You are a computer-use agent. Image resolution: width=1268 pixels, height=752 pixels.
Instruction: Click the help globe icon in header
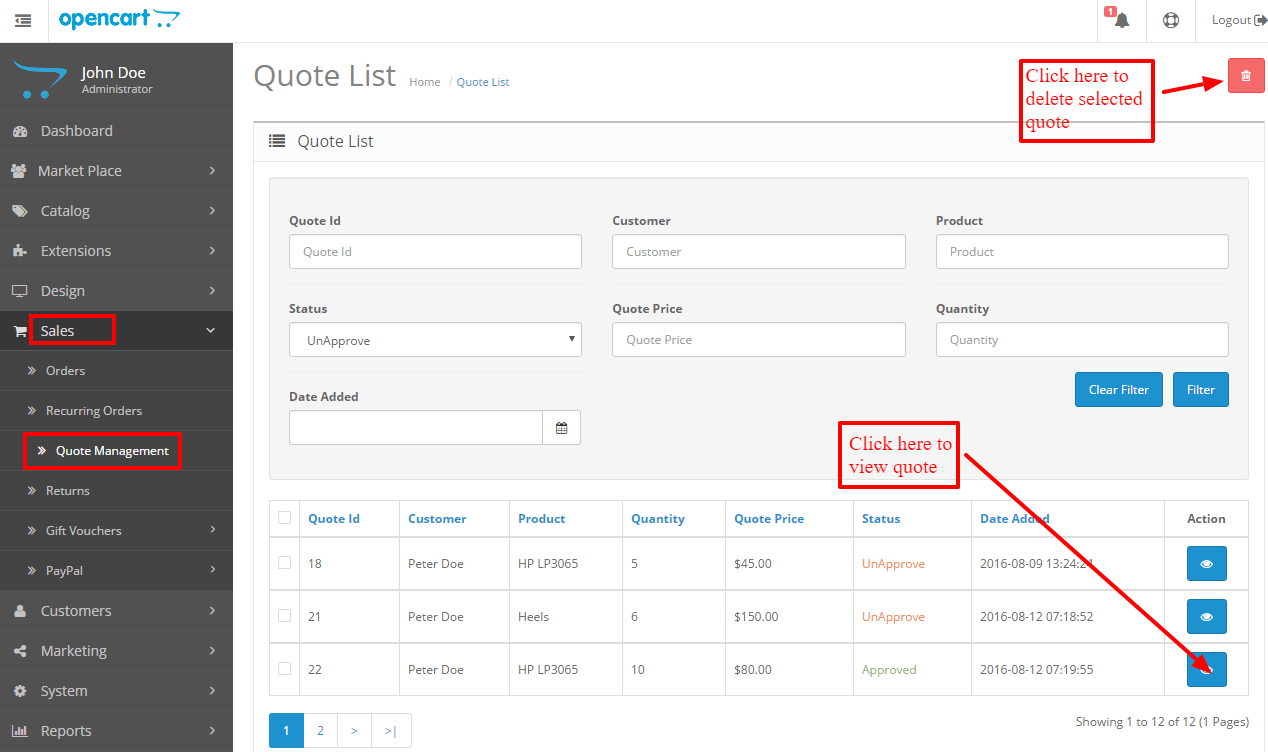(1170, 20)
